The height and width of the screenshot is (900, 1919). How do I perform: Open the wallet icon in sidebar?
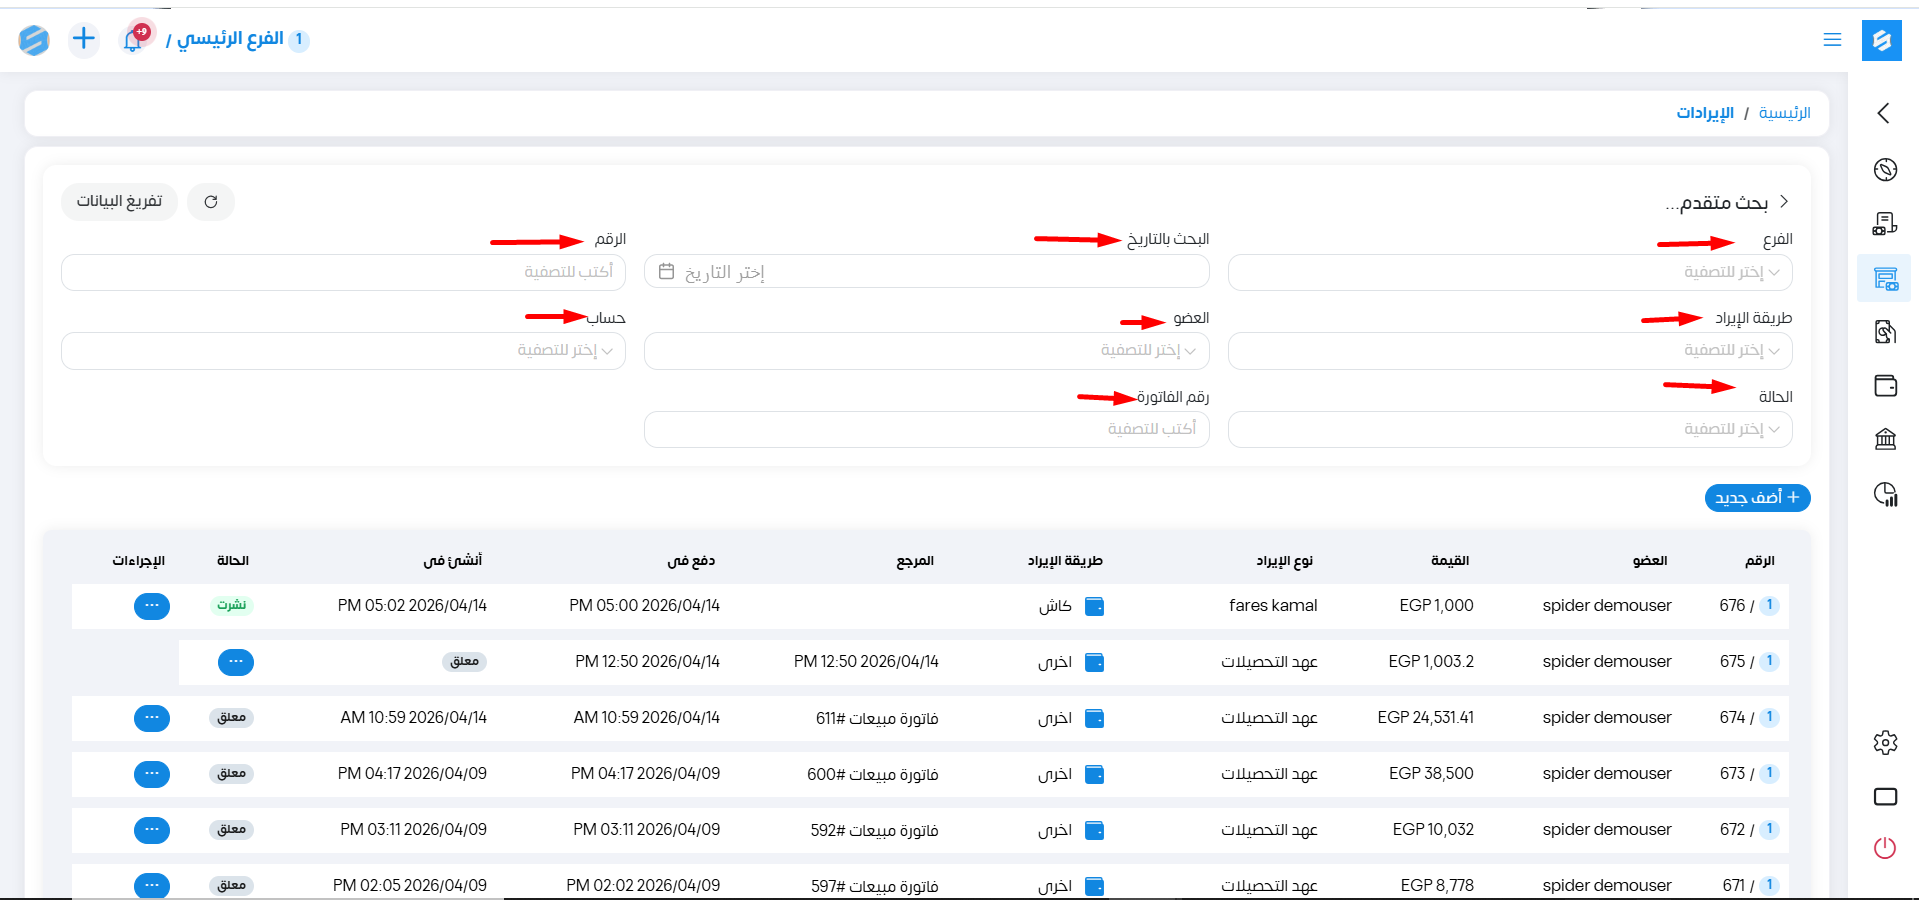[1885, 386]
